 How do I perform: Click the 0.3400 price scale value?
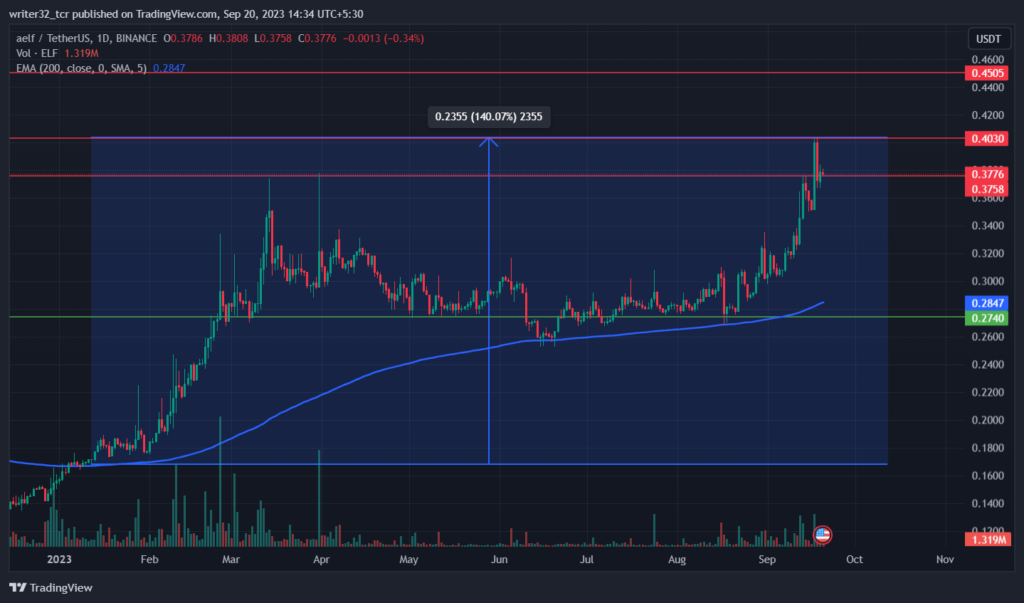click(x=988, y=226)
